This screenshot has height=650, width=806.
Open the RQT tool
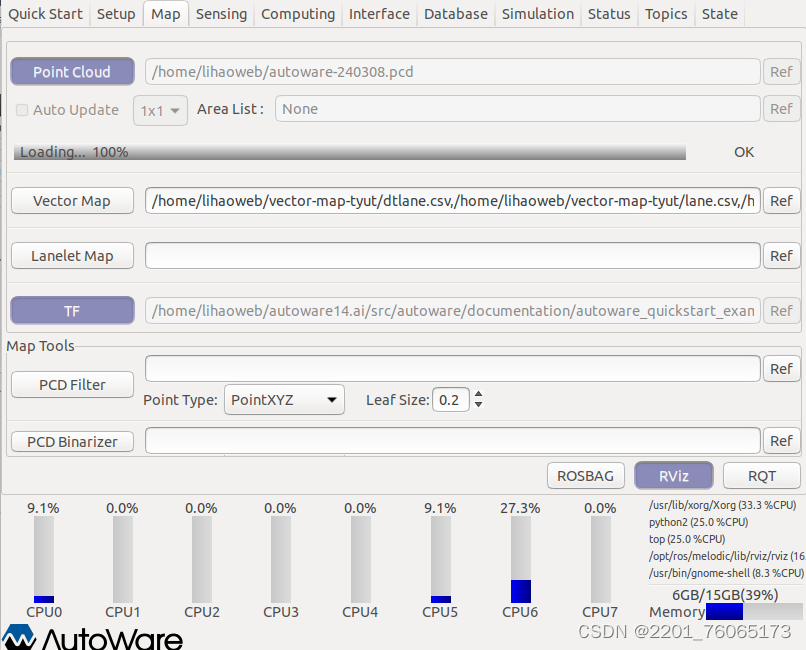(761, 475)
